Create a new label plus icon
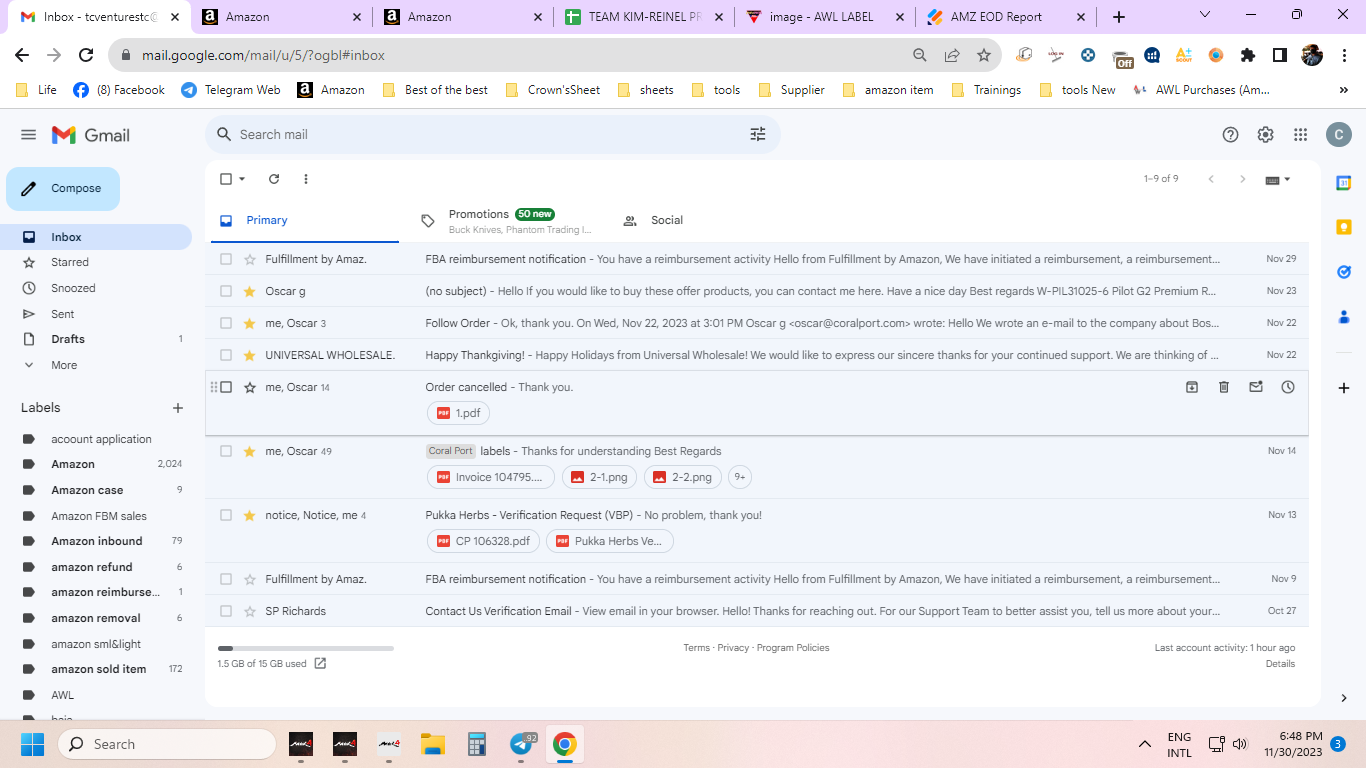1366x768 pixels. click(x=178, y=408)
